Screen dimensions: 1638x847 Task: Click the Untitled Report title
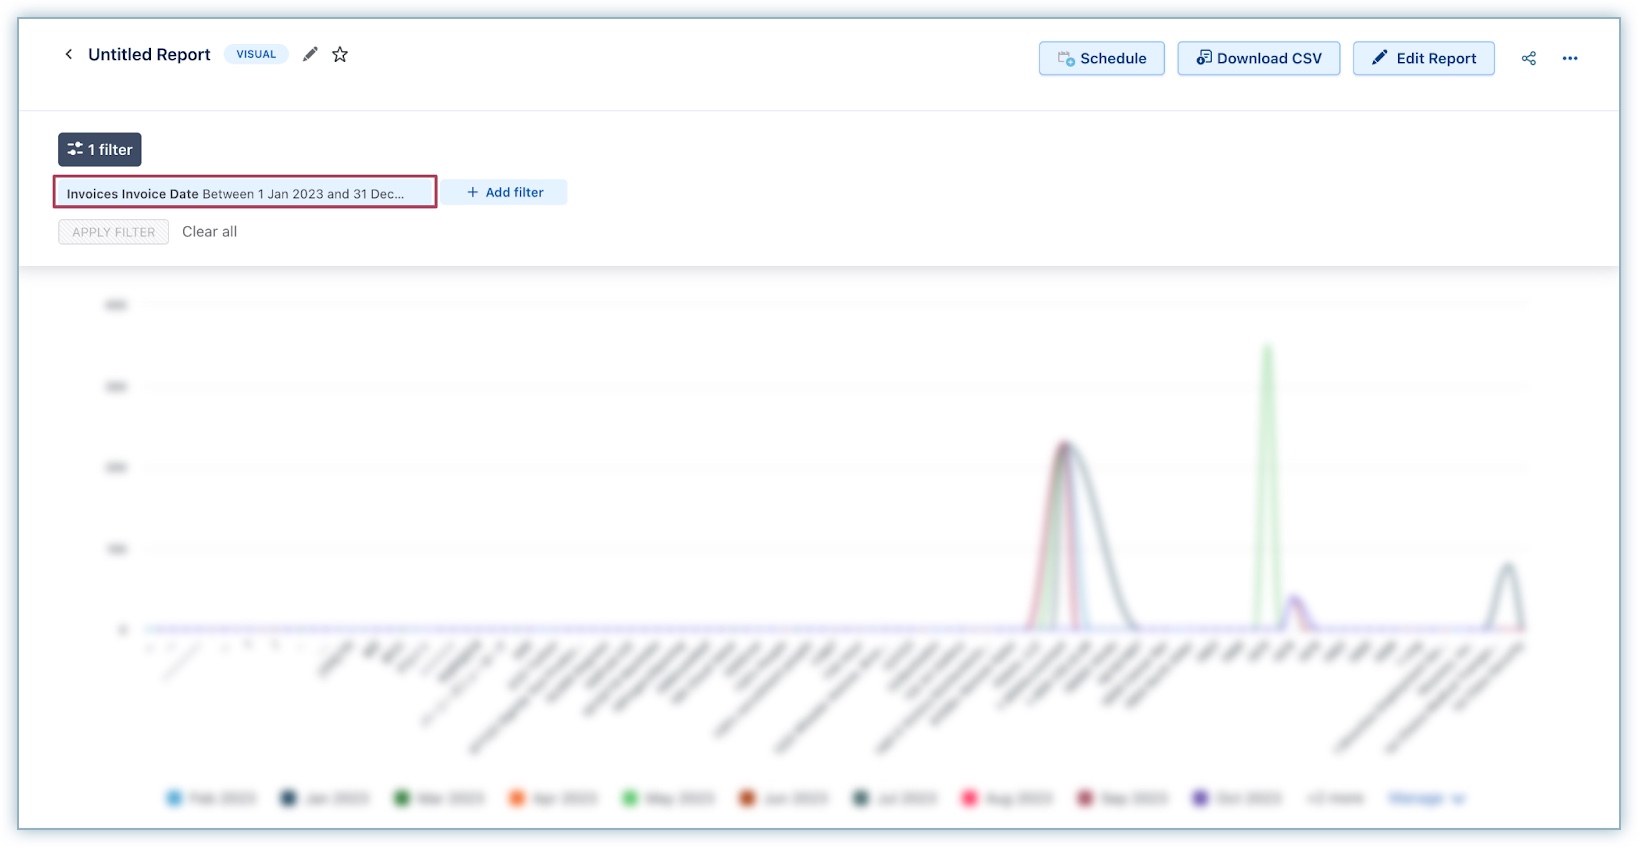149,54
